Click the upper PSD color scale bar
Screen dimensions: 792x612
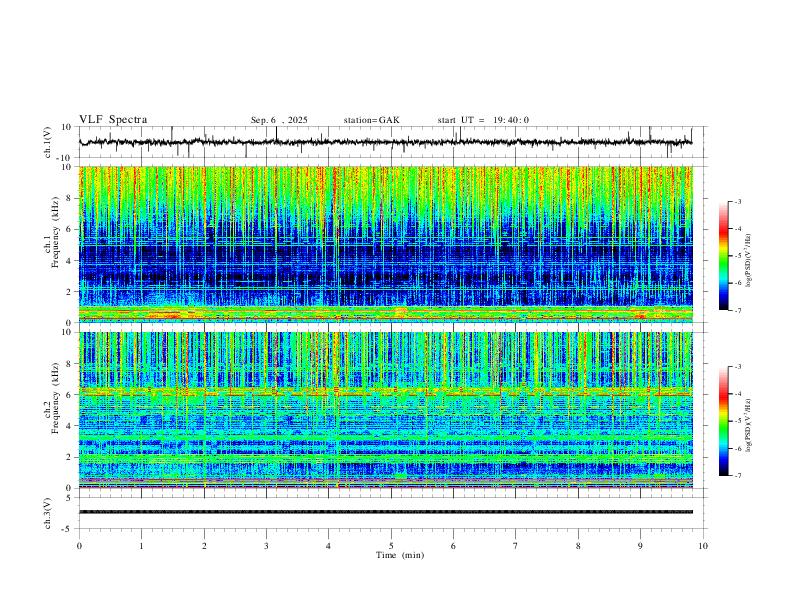pos(723,256)
